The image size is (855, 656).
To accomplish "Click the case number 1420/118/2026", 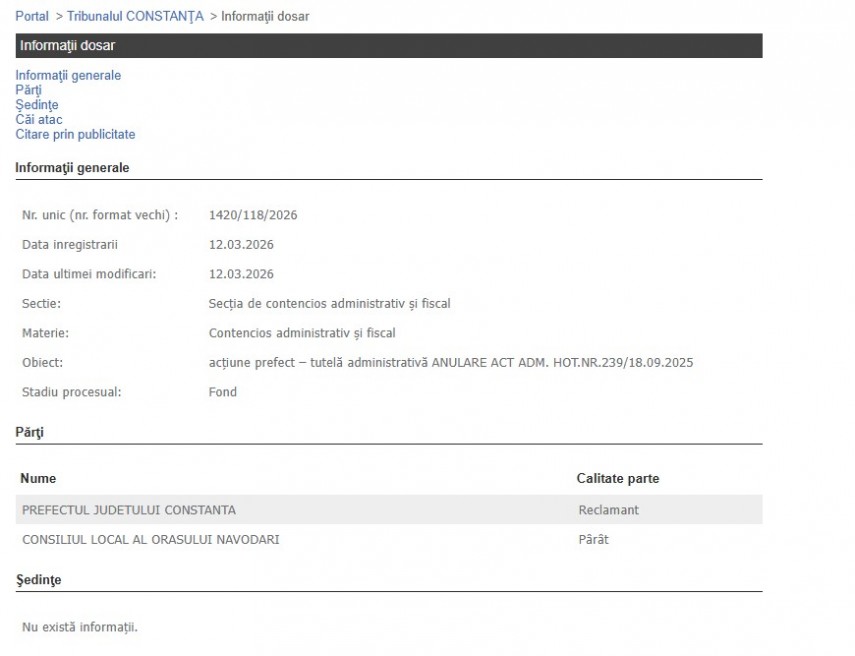I will pos(253,215).
